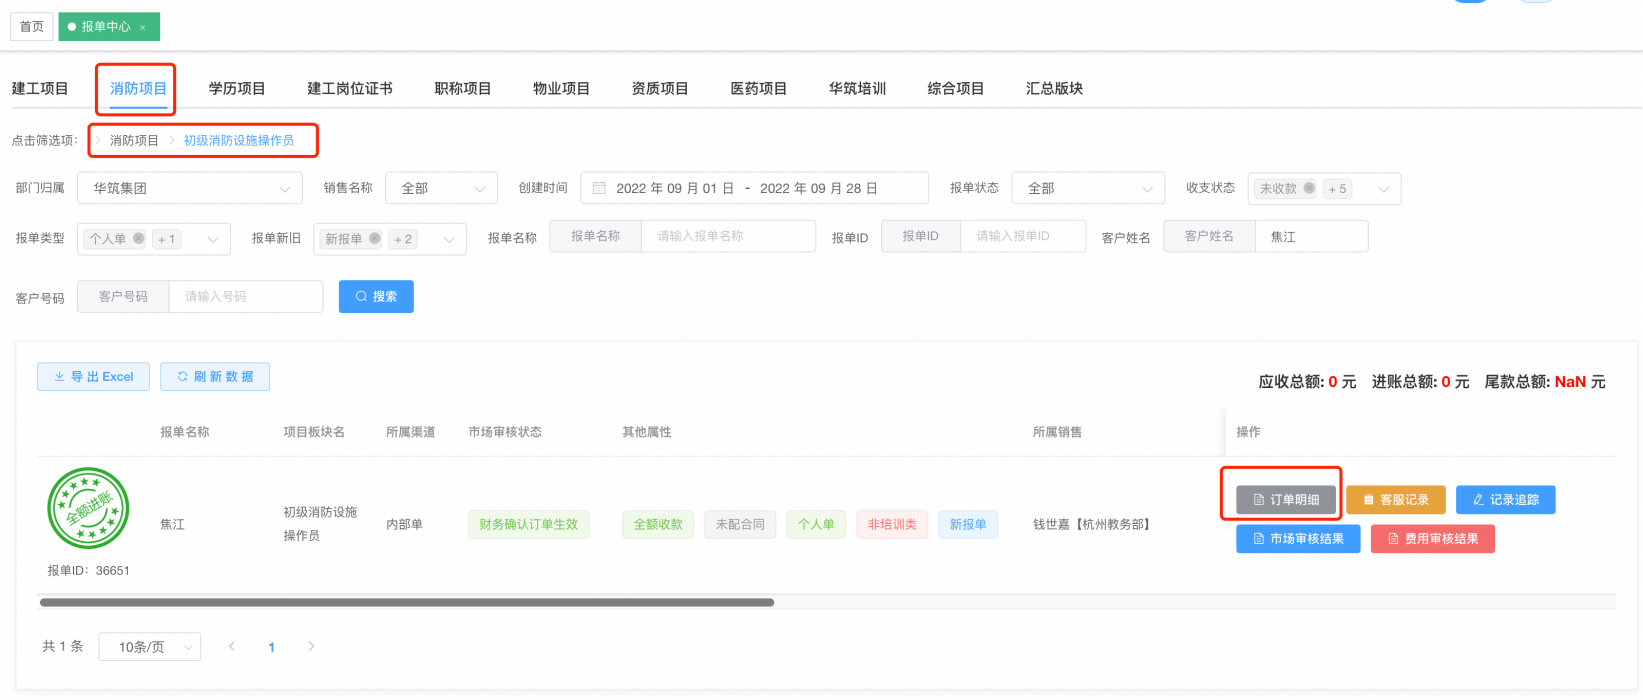Go to the previous page arrow
This screenshot has width=1643, height=700.
[x=232, y=646]
